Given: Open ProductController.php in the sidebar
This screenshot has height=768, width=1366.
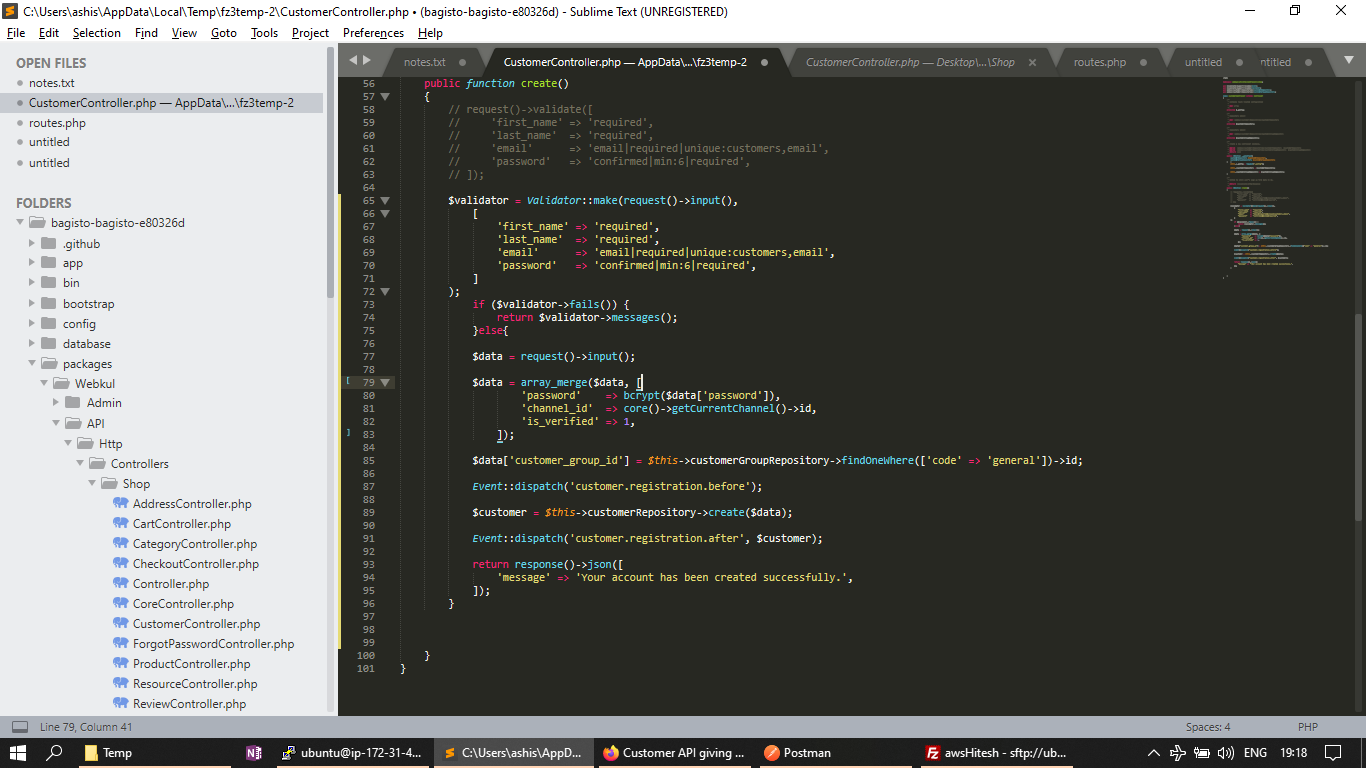Looking at the screenshot, I should coord(192,664).
